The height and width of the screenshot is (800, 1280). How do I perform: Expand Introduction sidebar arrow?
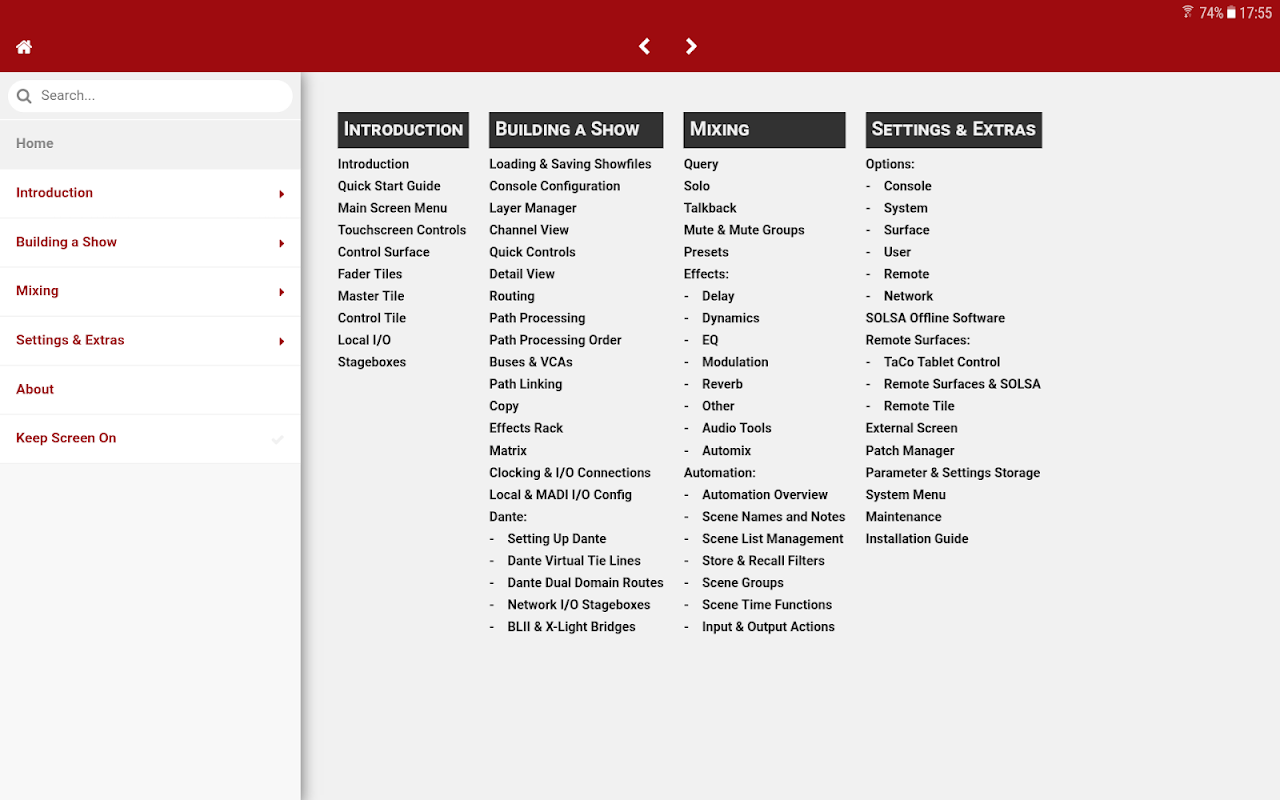click(x=282, y=194)
